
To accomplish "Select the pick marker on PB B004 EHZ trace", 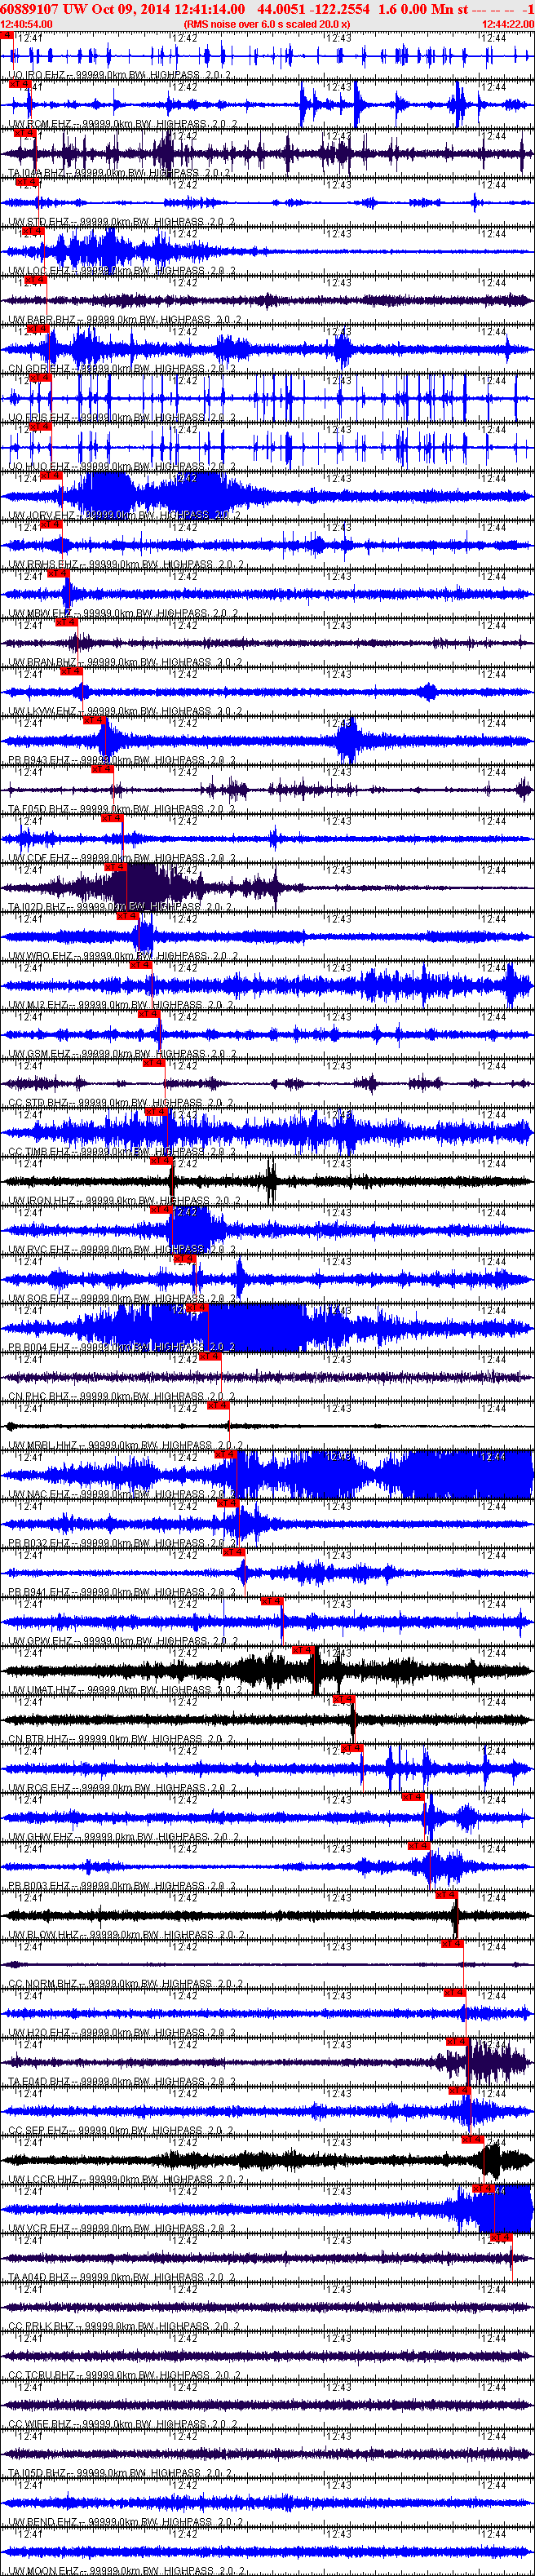I will click(x=196, y=1307).
